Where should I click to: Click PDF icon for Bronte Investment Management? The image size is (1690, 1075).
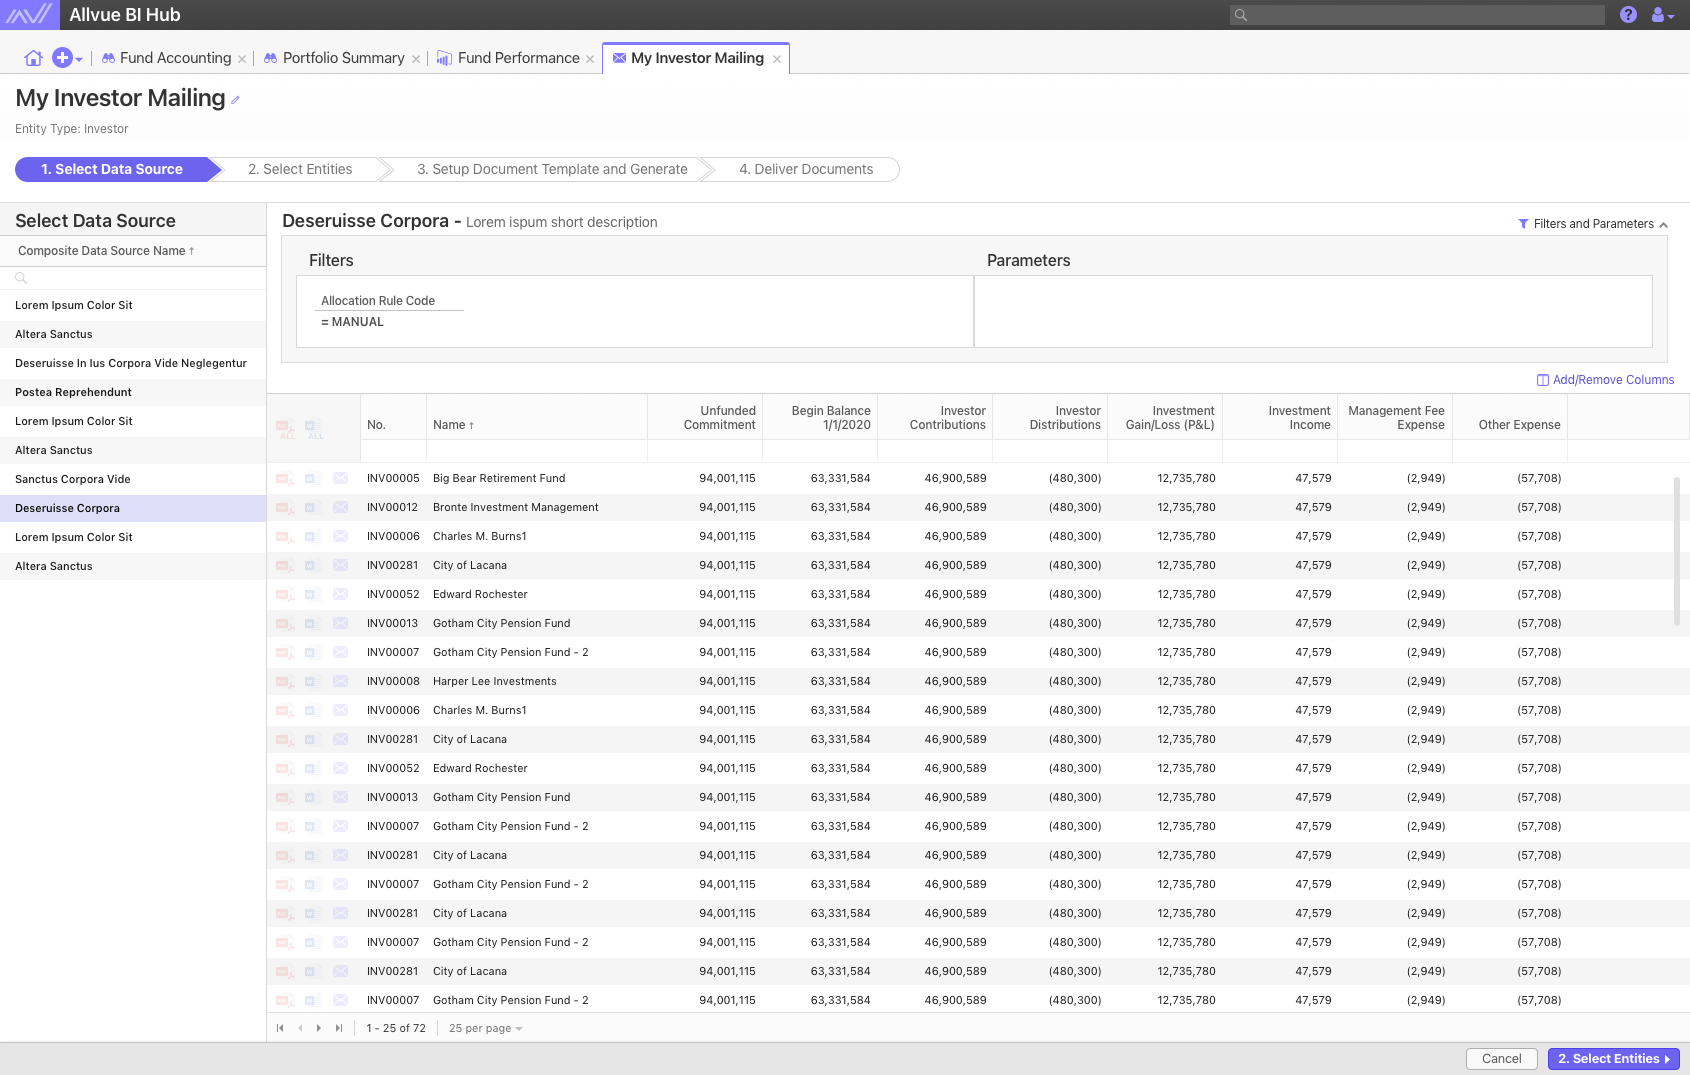[x=285, y=508]
